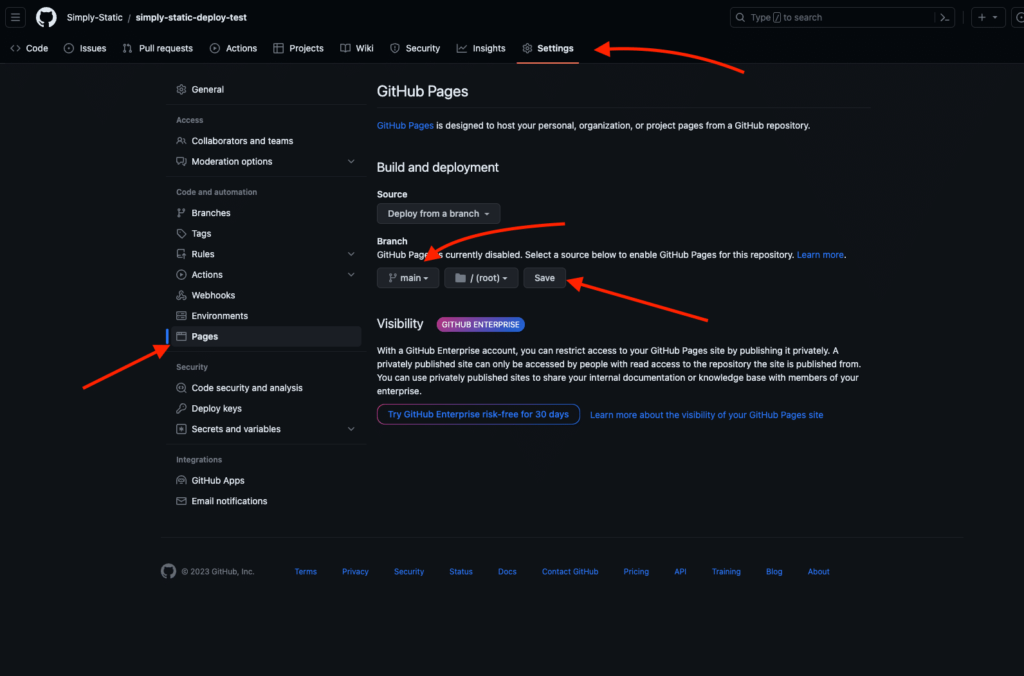Open the footer Contact GitHub link
The height and width of the screenshot is (676, 1024).
[x=569, y=571]
